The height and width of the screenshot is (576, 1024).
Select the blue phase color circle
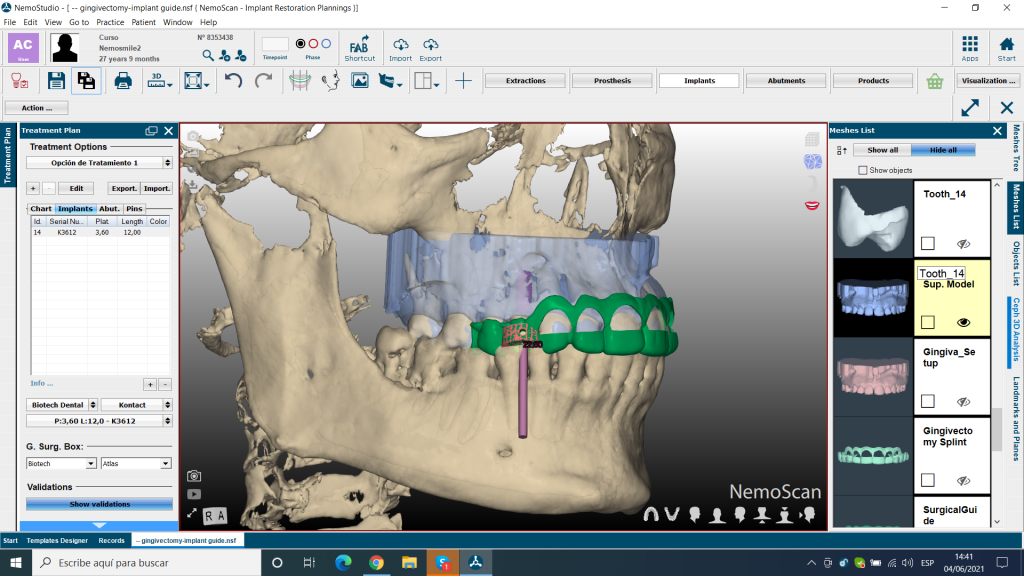coord(326,44)
